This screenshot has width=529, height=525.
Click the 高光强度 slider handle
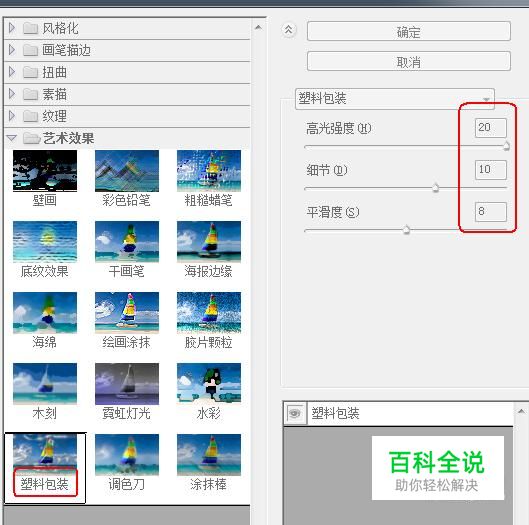506,146
